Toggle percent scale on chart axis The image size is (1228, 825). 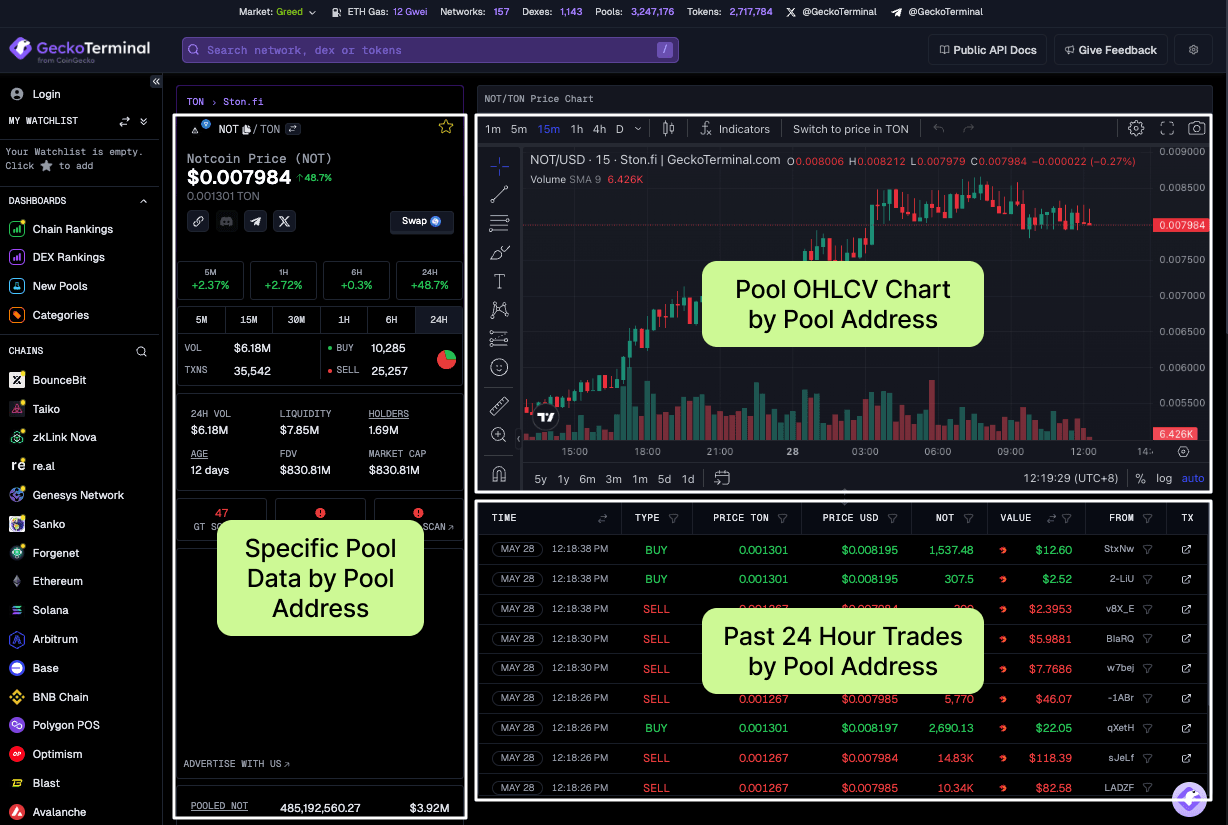1140,478
